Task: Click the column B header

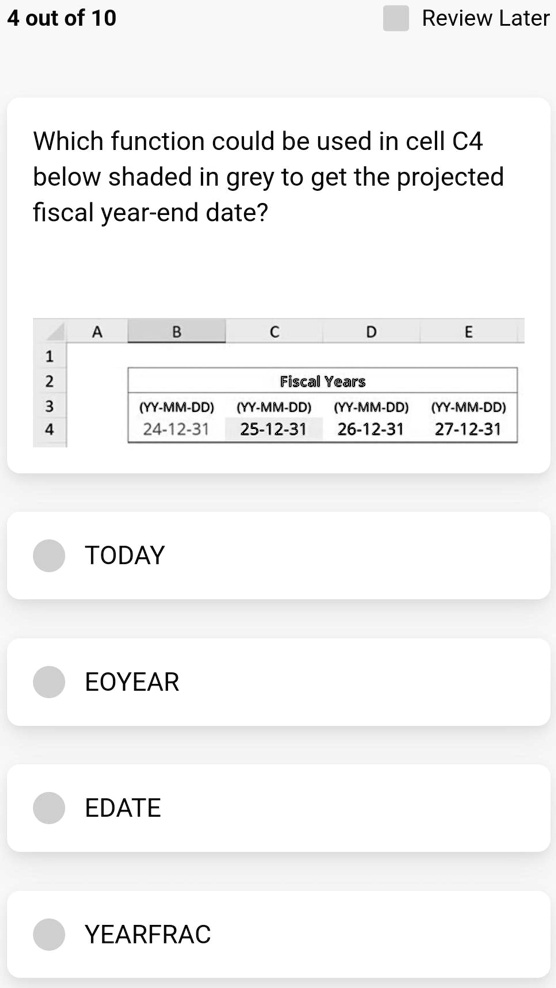Action: [x=177, y=331]
